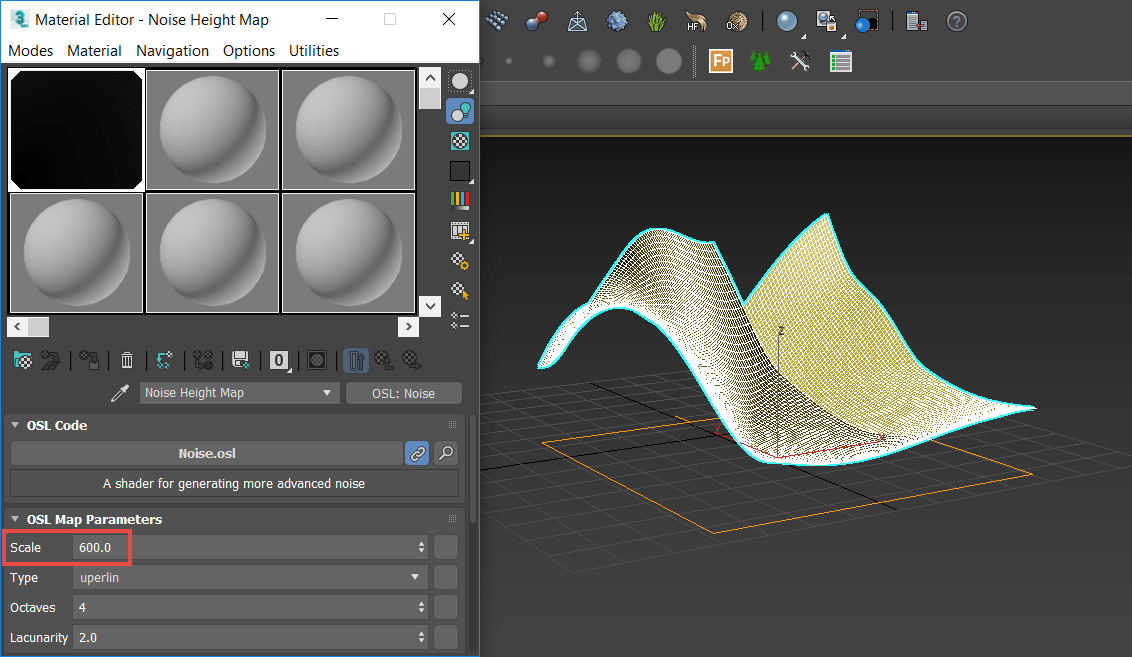Click the Noise.osl file button

pos(206,453)
